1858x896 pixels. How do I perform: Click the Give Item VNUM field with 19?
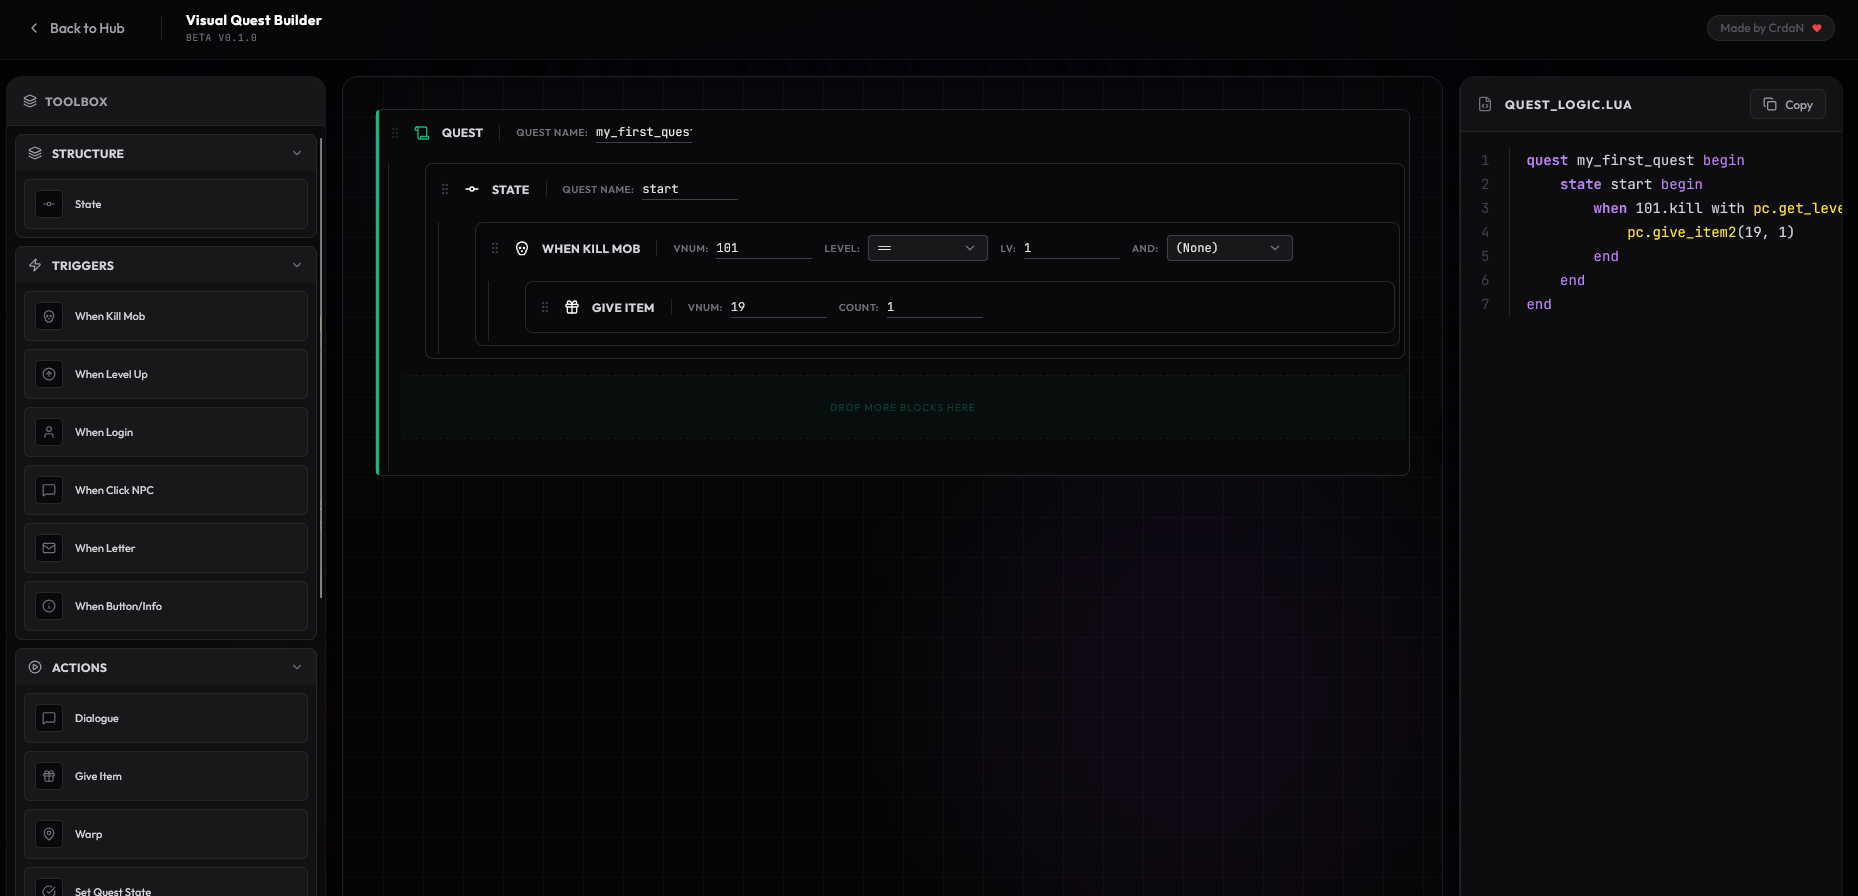point(777,307)
